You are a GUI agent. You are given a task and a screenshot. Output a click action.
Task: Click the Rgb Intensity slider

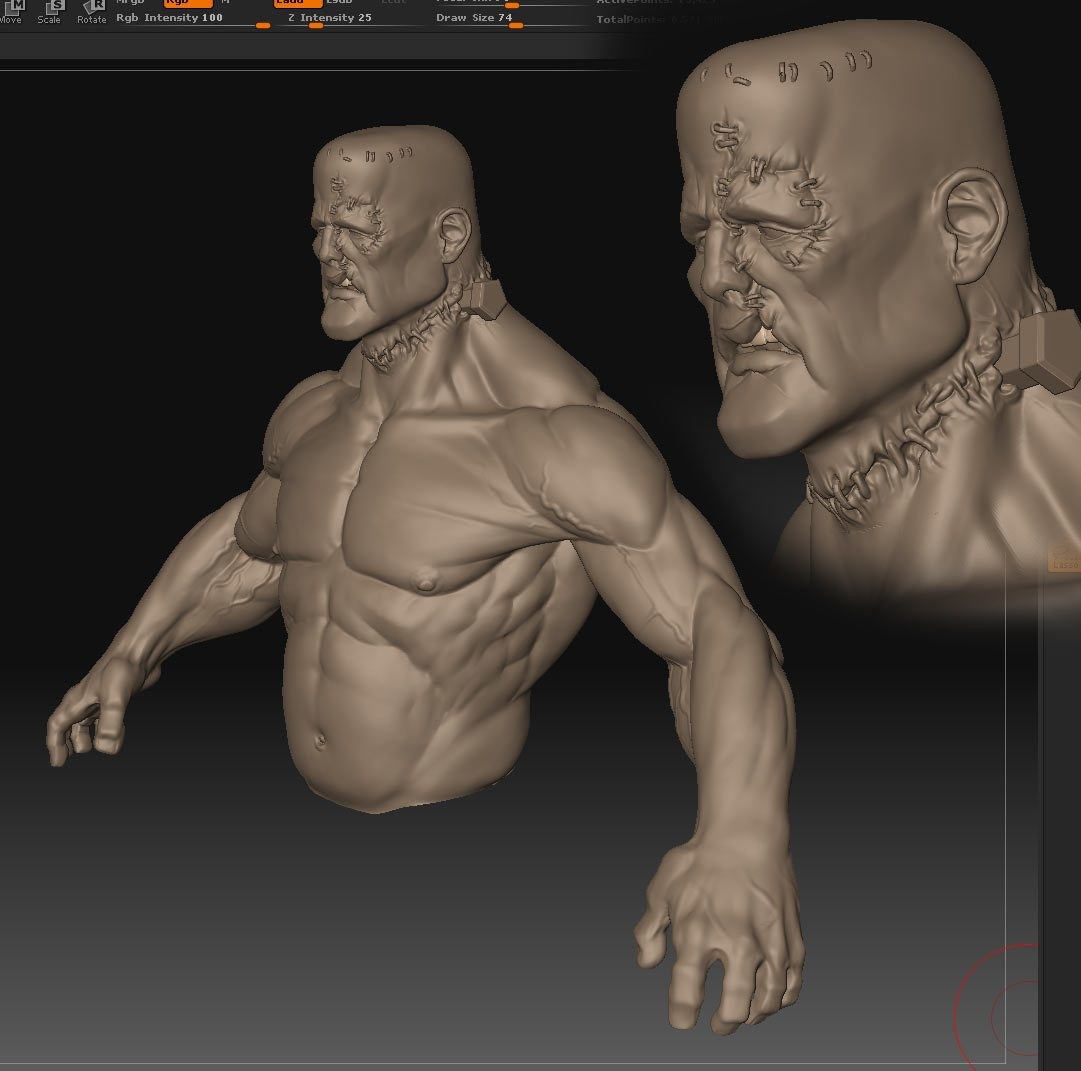click(x=193, y=19)
